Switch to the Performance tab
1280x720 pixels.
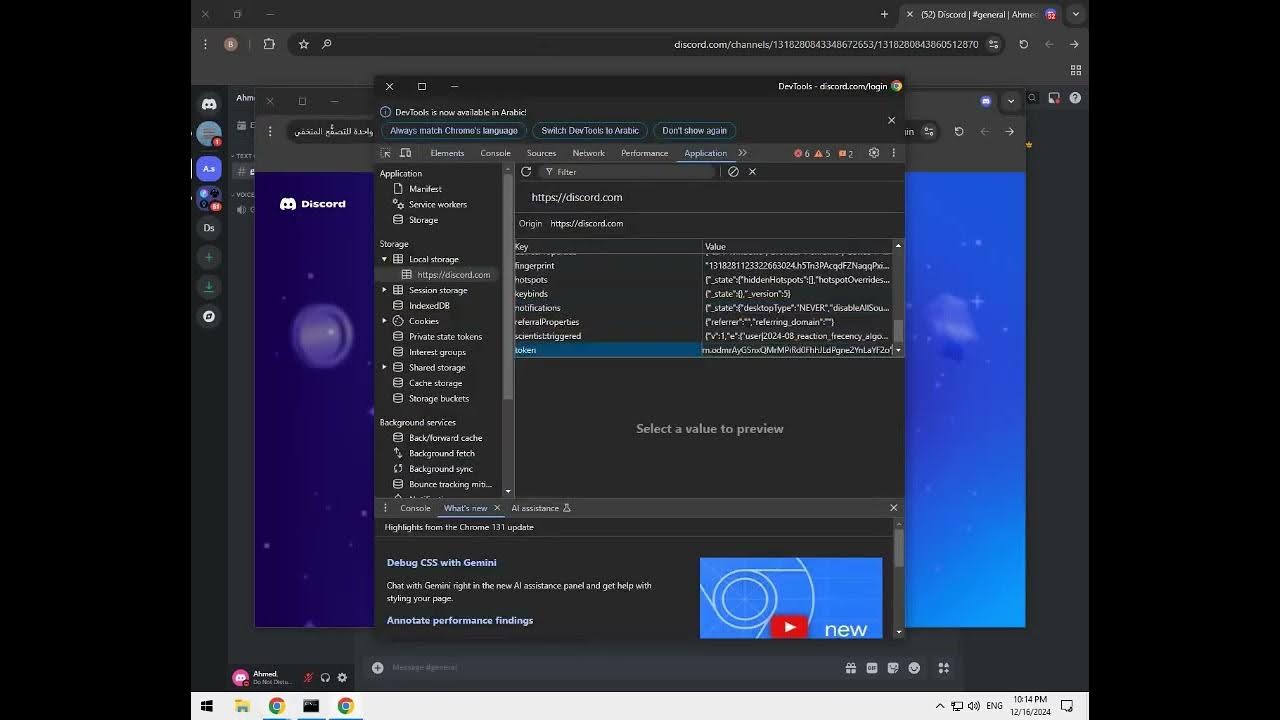pyautogui.click(x=644, y=153)
